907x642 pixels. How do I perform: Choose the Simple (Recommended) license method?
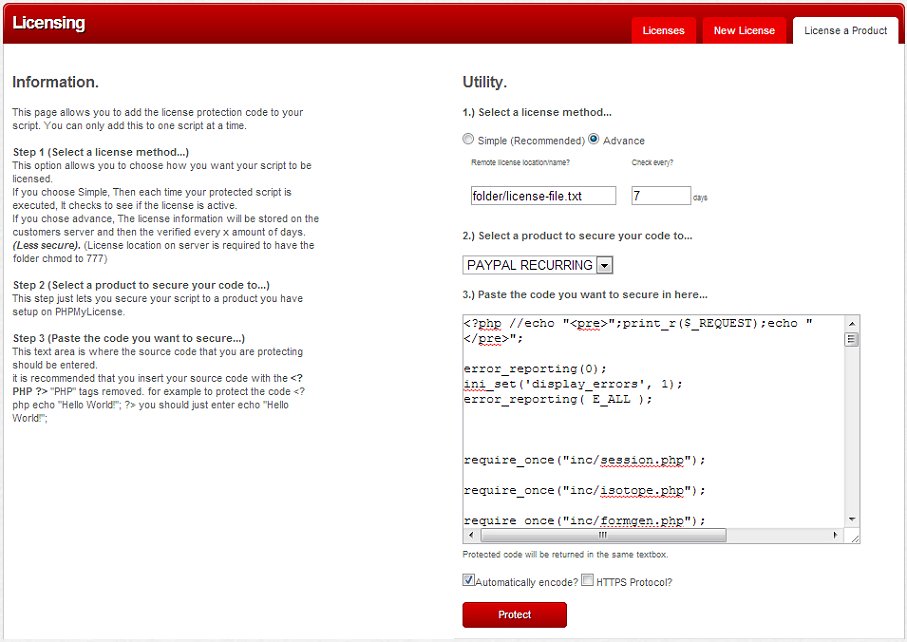[x=469, y=140]
